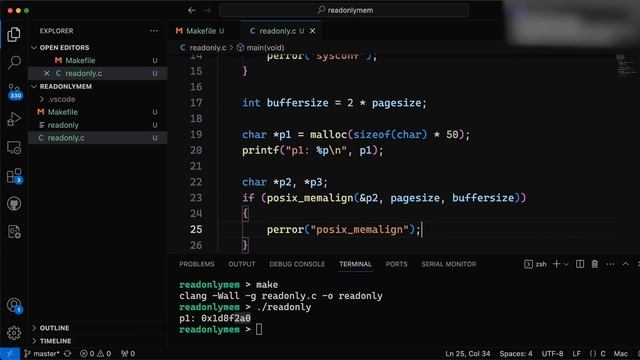The height and width of the screenshot is (360, 640).
Task: Click the master branch in status bar
Action: pos(42,353)
